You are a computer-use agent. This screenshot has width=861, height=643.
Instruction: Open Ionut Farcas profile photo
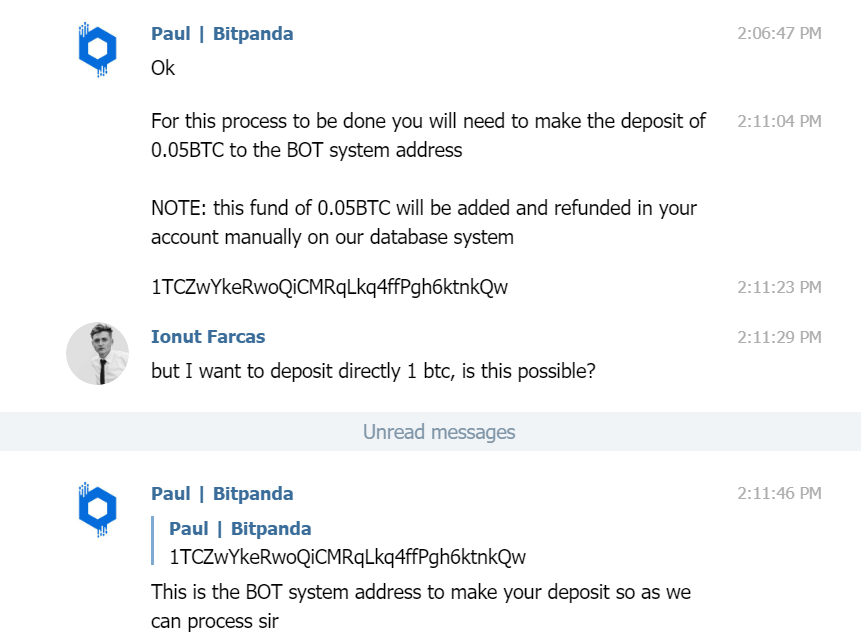98,354
